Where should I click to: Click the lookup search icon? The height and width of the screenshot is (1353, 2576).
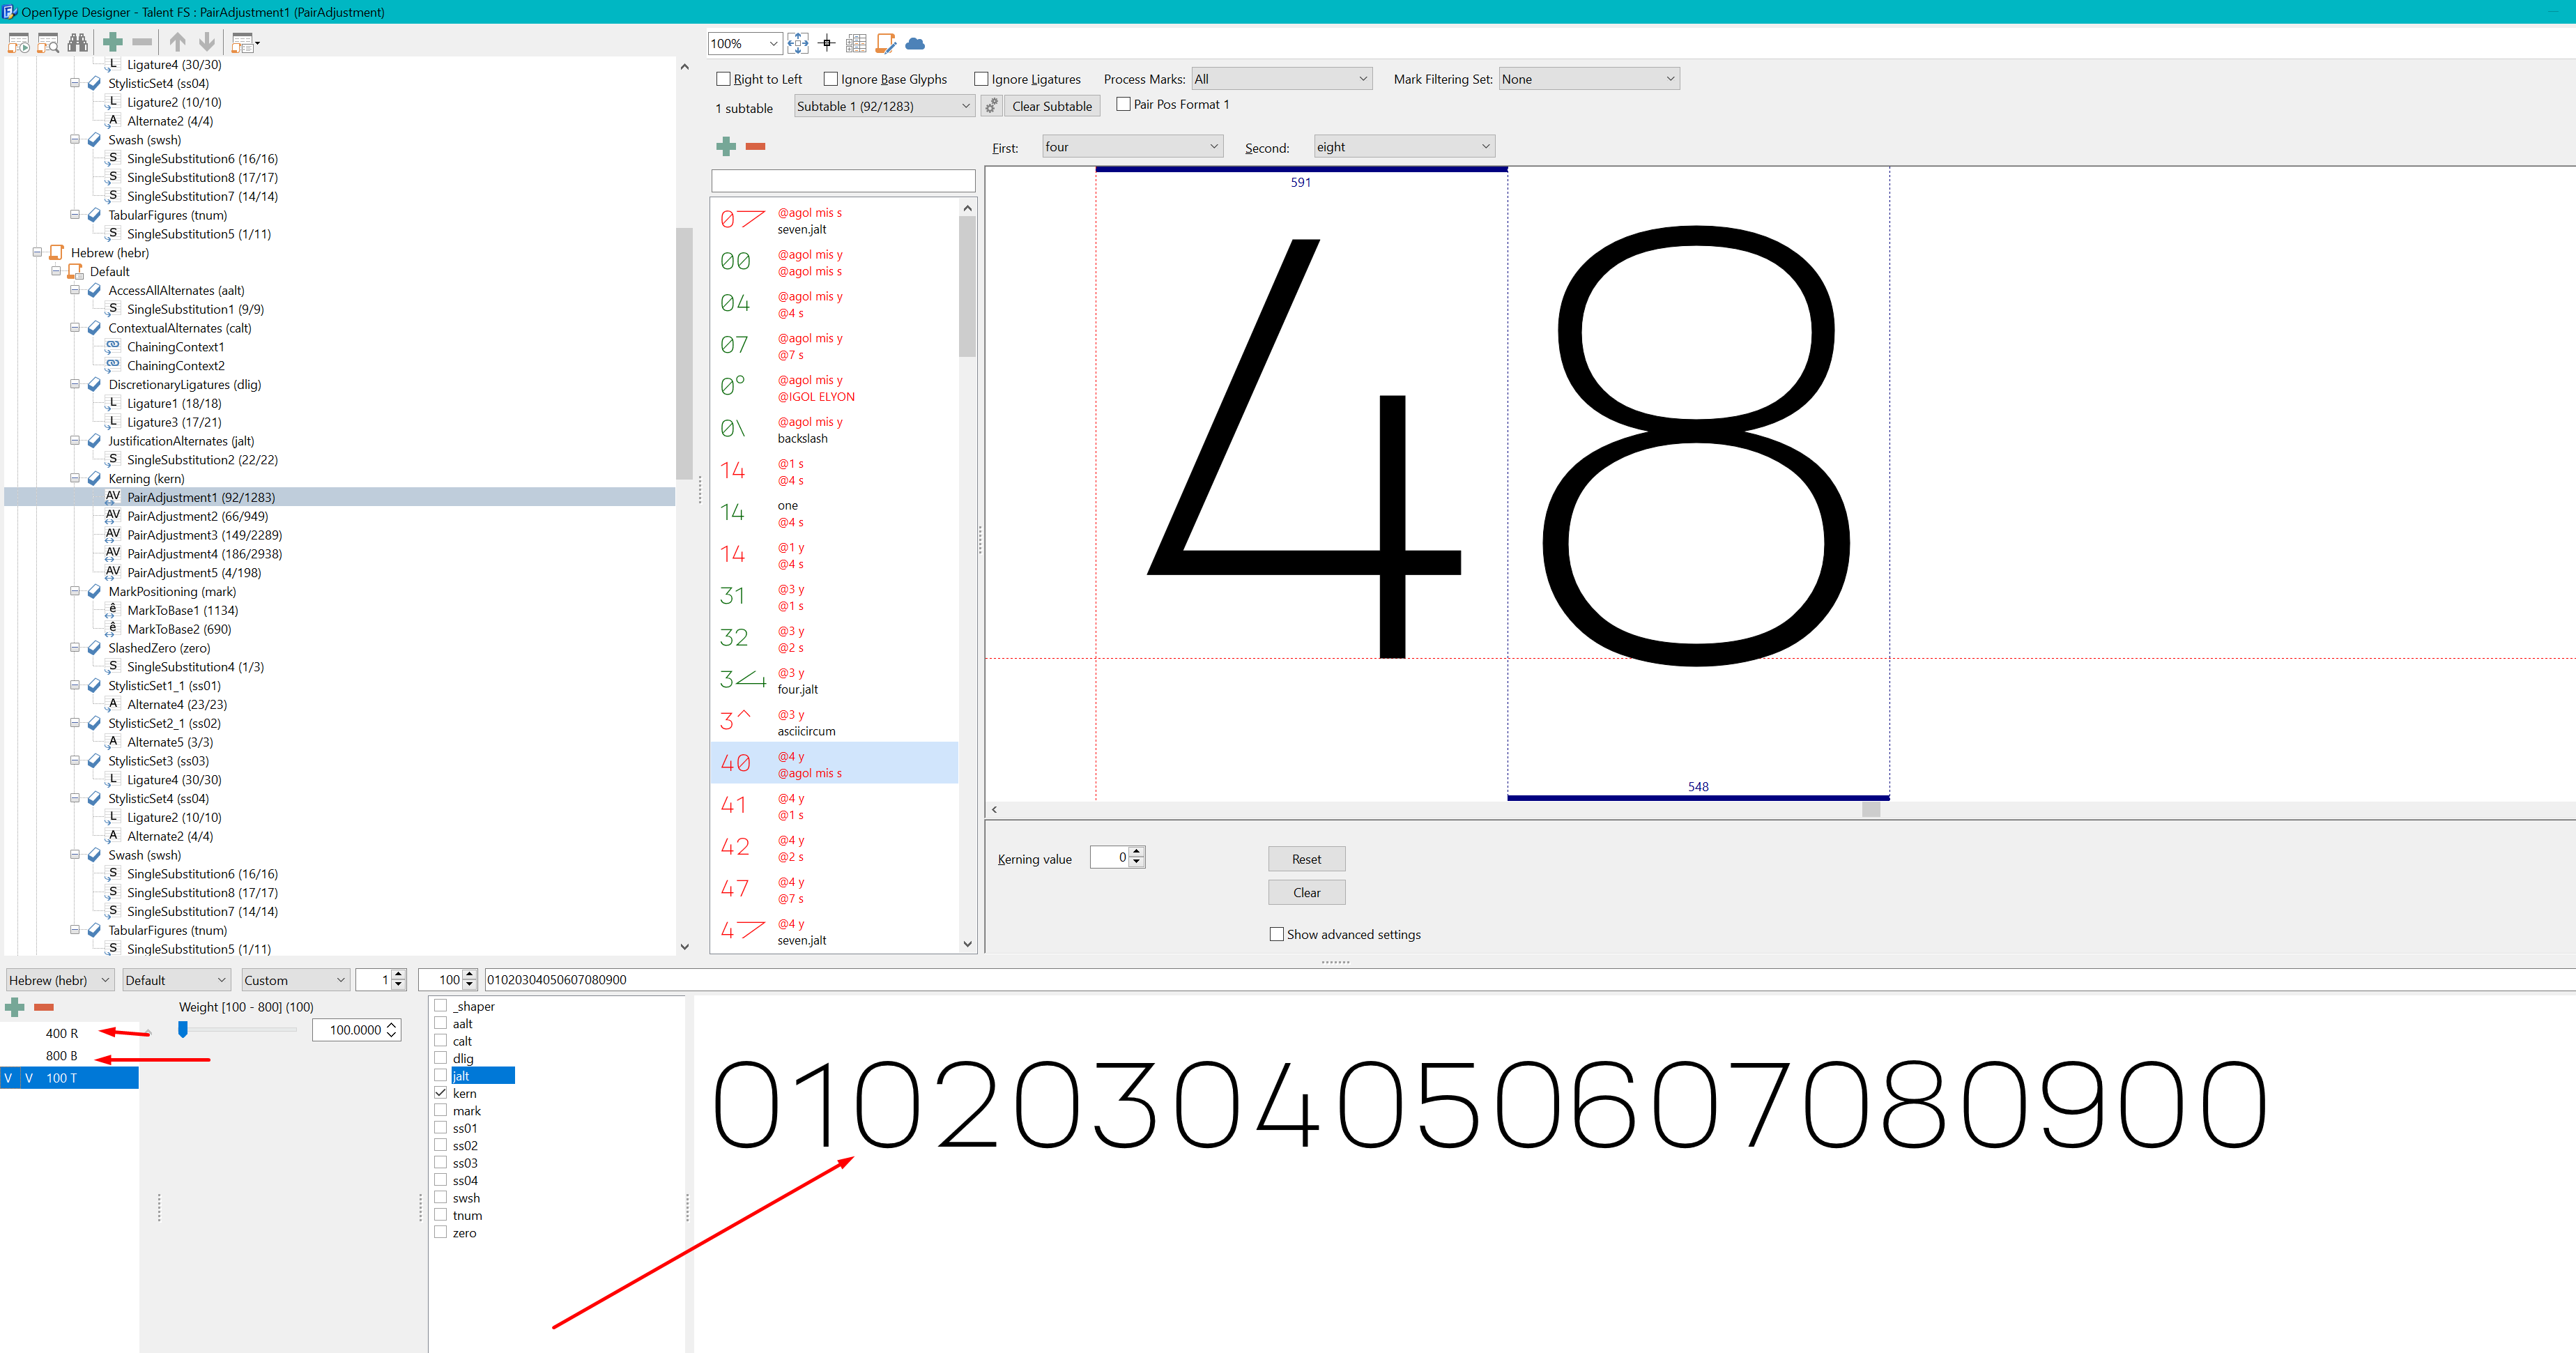[48, 43]
